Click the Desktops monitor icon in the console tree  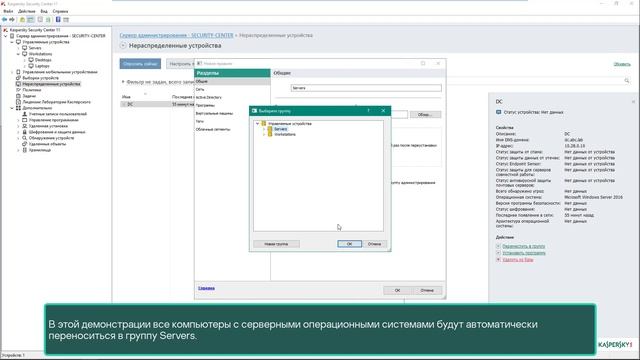point(31,60)
